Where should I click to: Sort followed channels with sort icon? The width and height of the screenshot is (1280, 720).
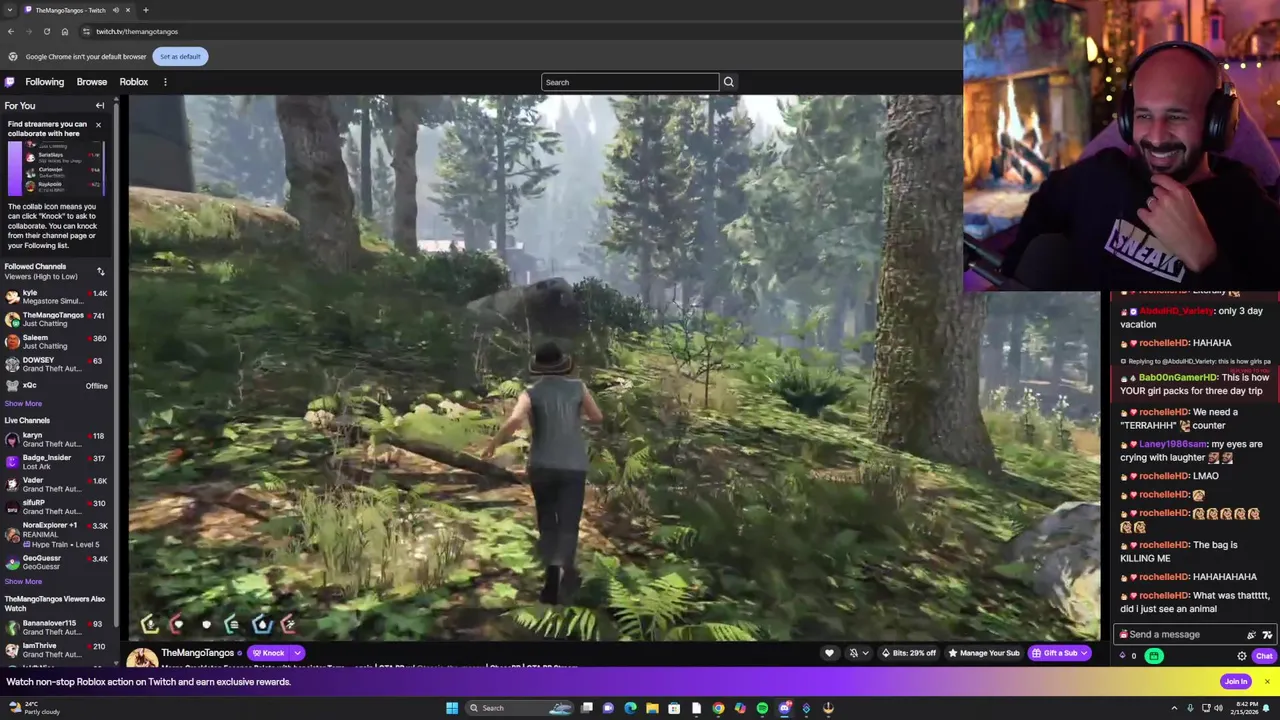coord(100,272)
